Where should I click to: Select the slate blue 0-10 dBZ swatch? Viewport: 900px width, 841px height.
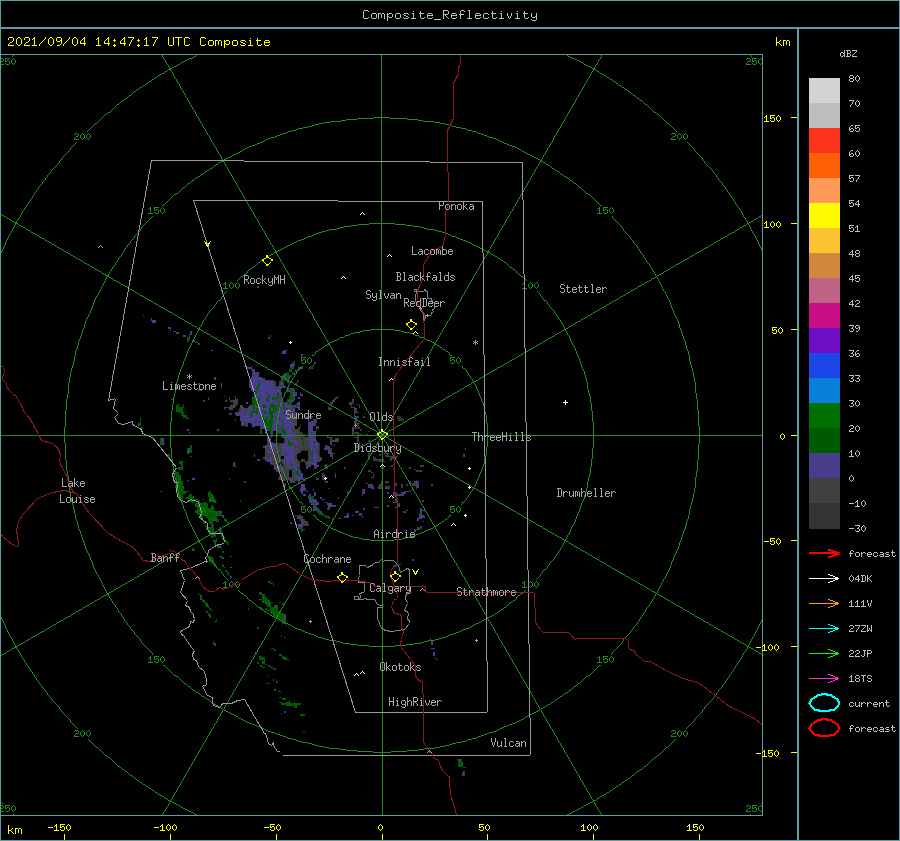tap(824, 466)
